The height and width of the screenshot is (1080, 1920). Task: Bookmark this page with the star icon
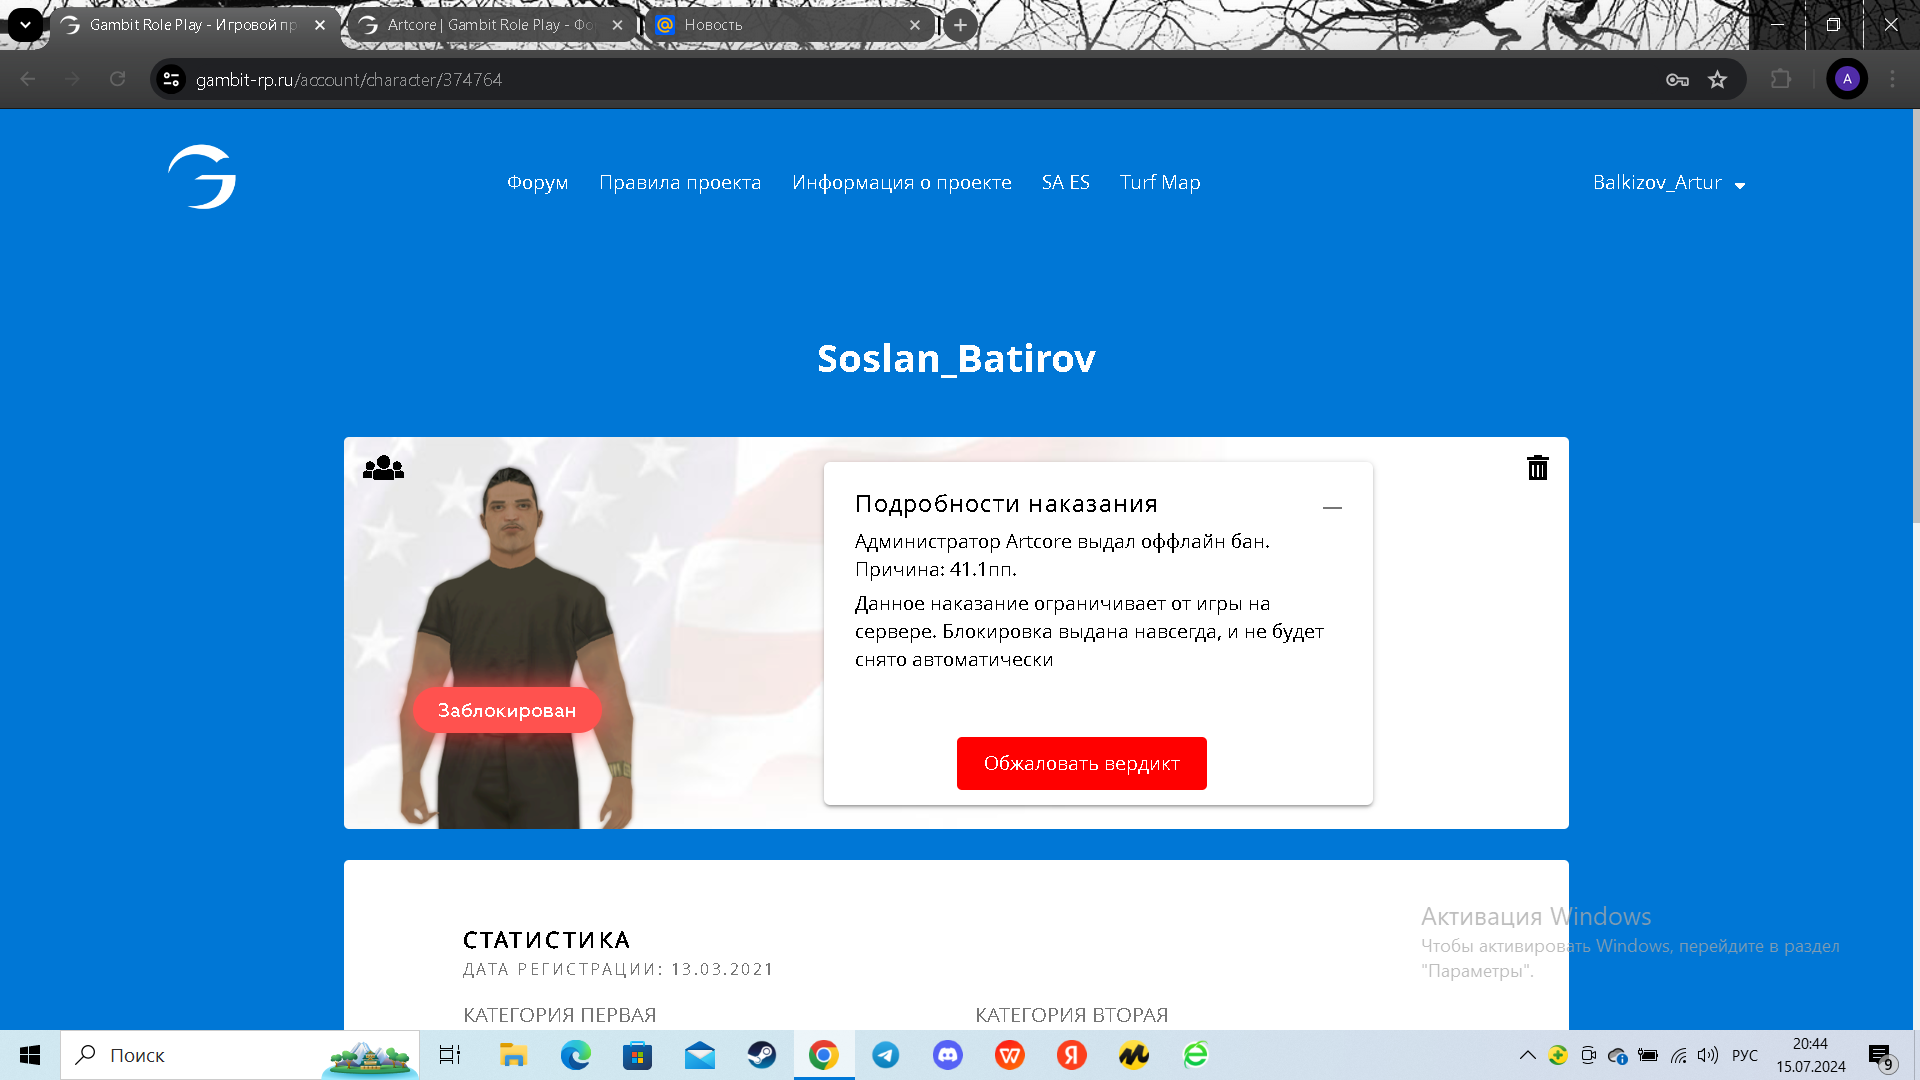[x=1717, y=80]
